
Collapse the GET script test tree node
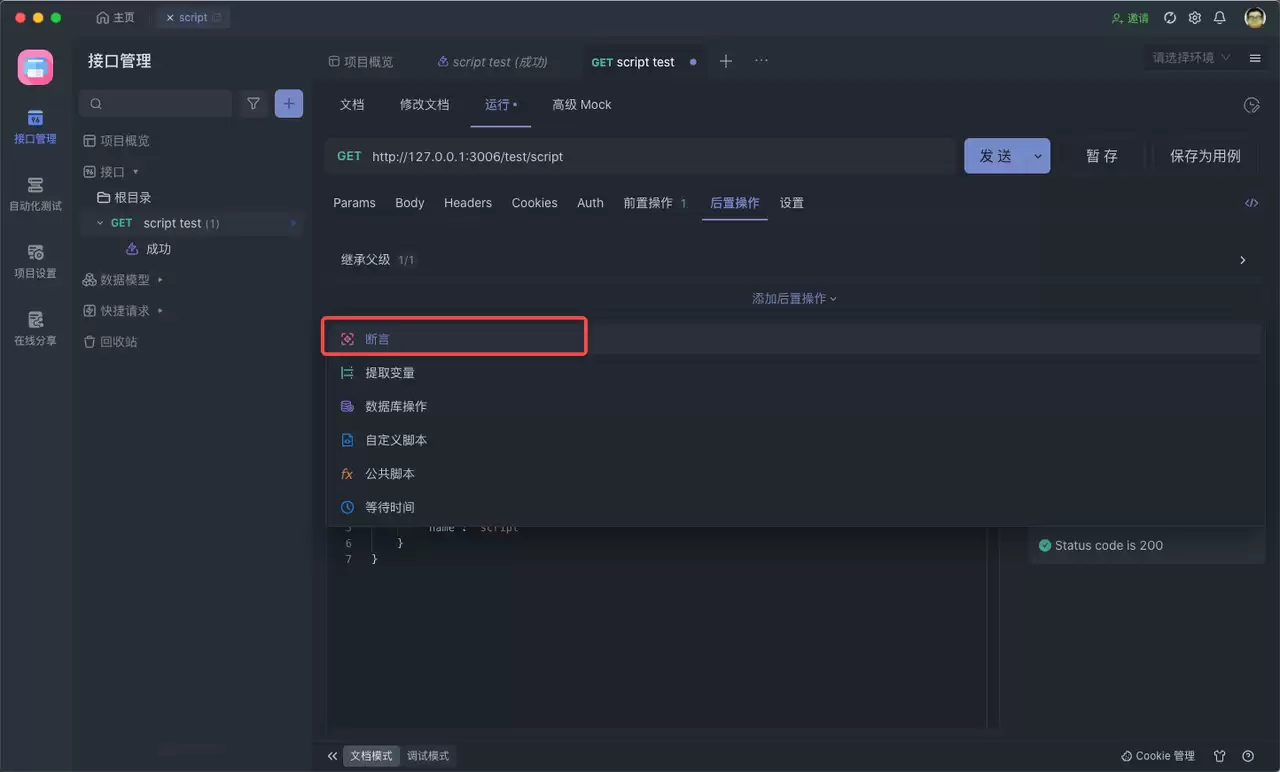(100, 223)
